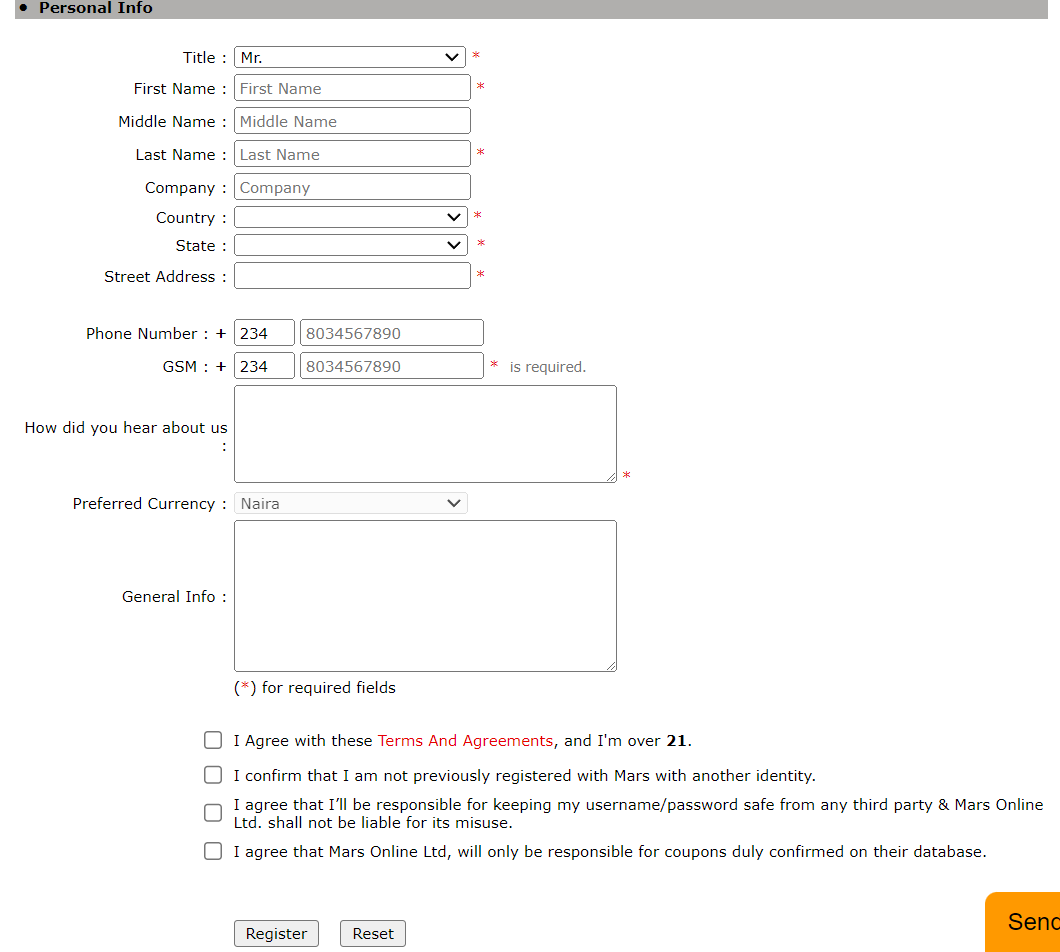
Task: Check the Terms And Agreements checkbox
Action: pos(212,739)
